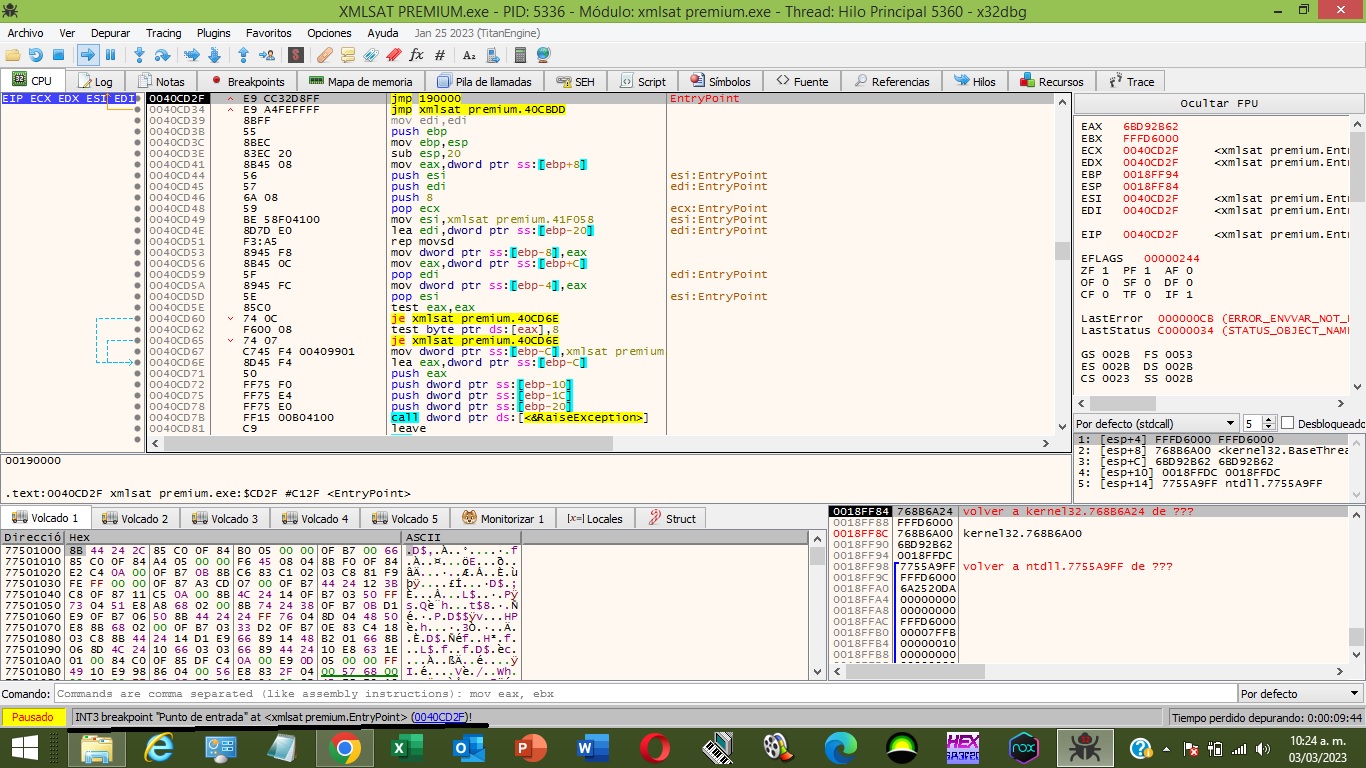
Task: Click the registers panel horizontal scrollbar
Action: coord(1210,402)
